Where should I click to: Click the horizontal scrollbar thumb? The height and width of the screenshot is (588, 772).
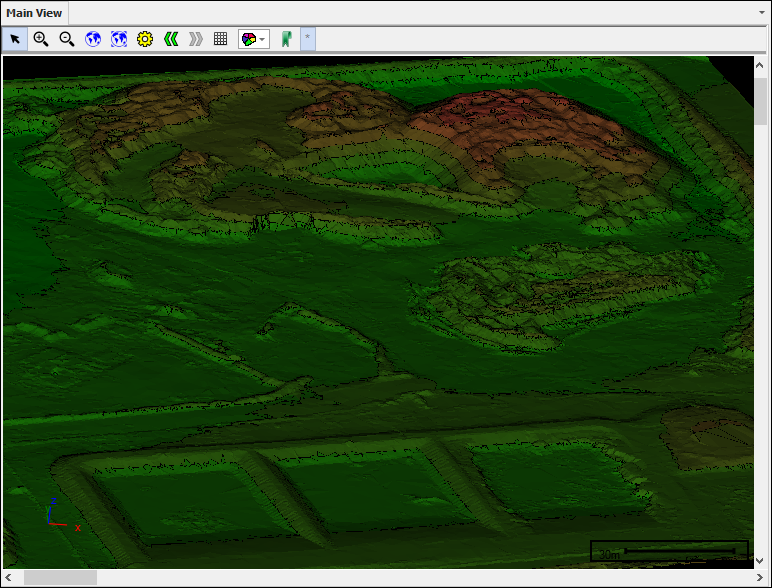click(60, 577)
